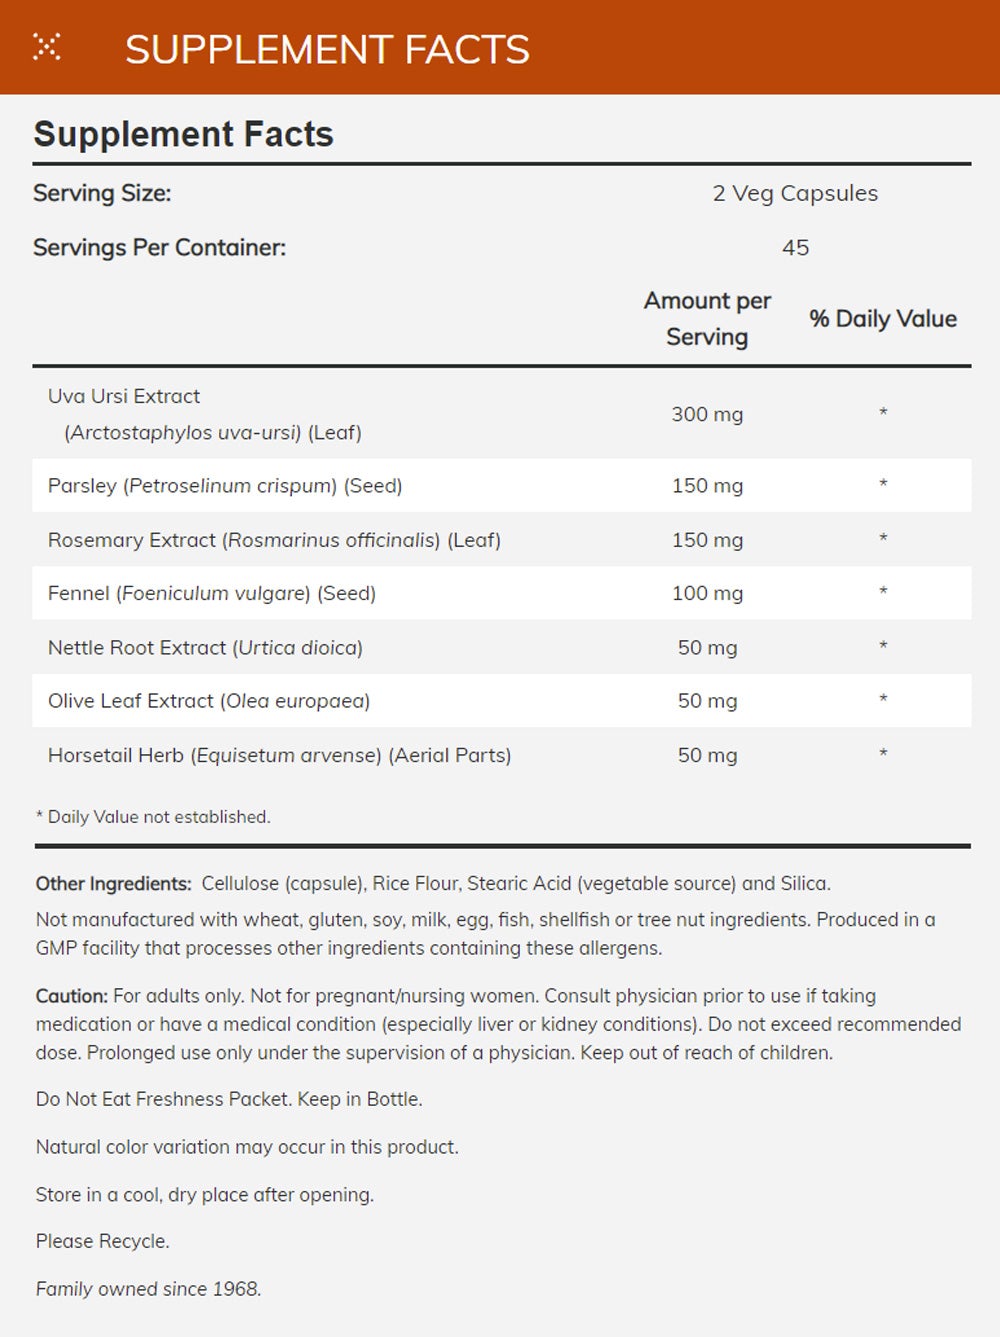This screenshot has height=1337, width=1000.
Task: Click the bold Caution label
Action: click(x=71, y=996)
